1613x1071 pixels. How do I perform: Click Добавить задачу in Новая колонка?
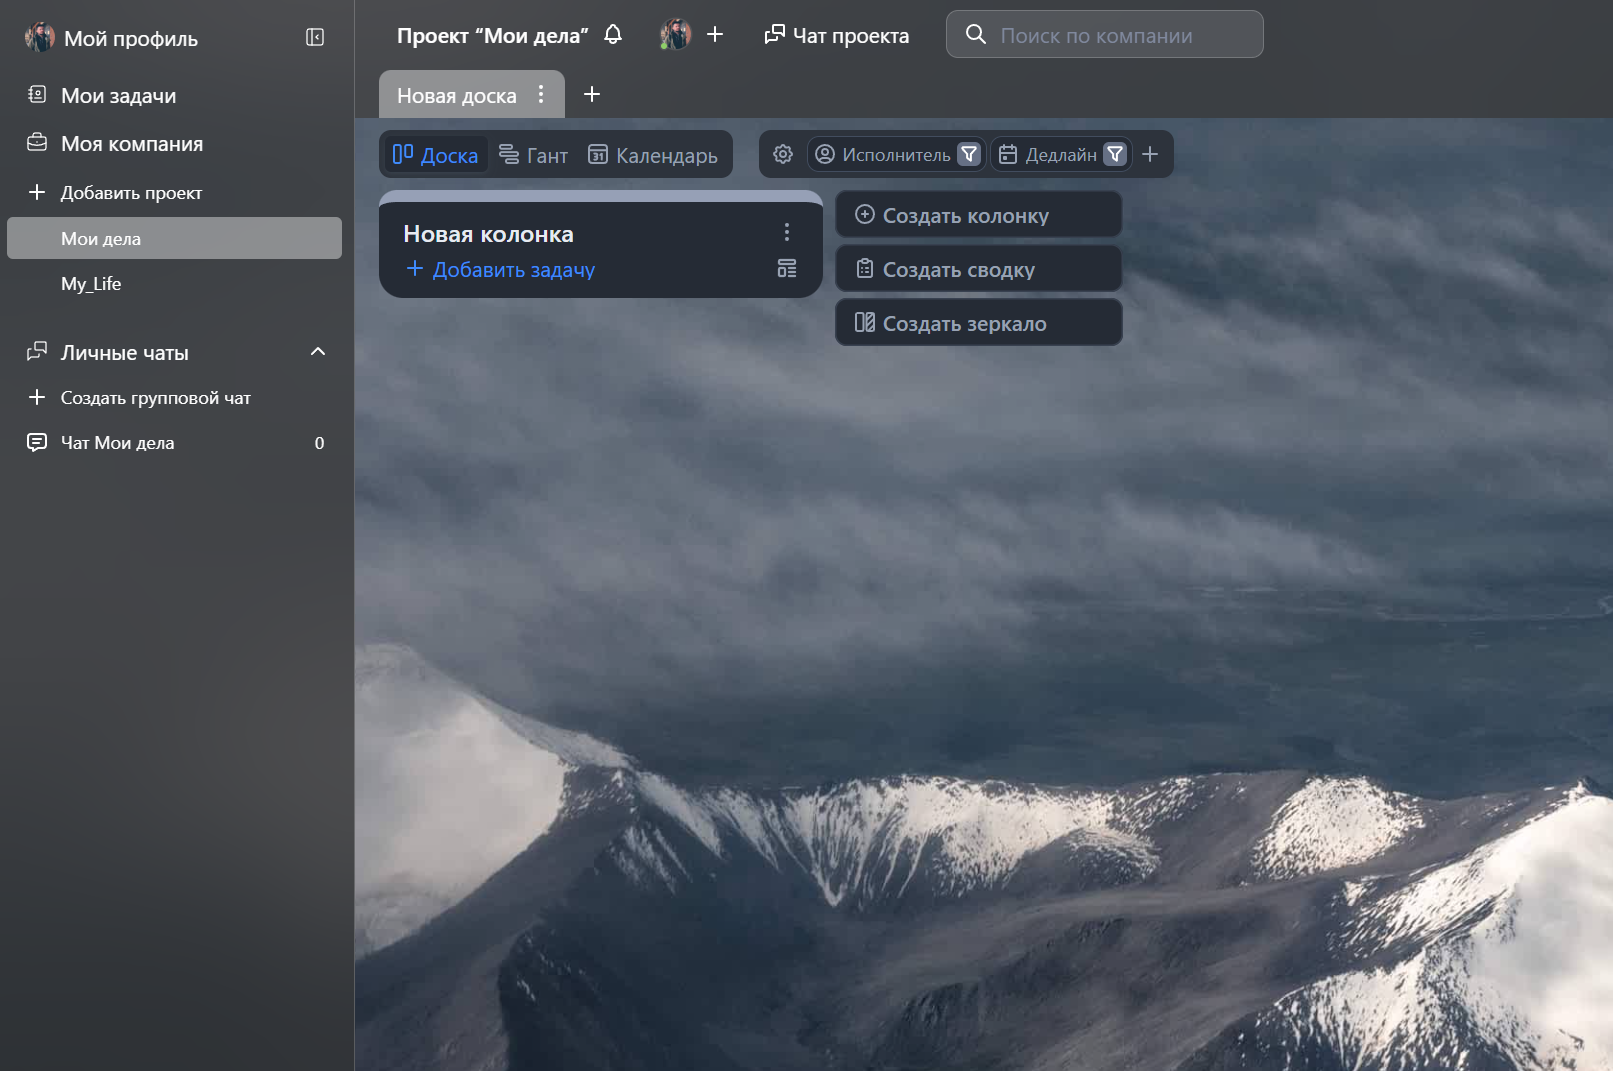[501, 269]
